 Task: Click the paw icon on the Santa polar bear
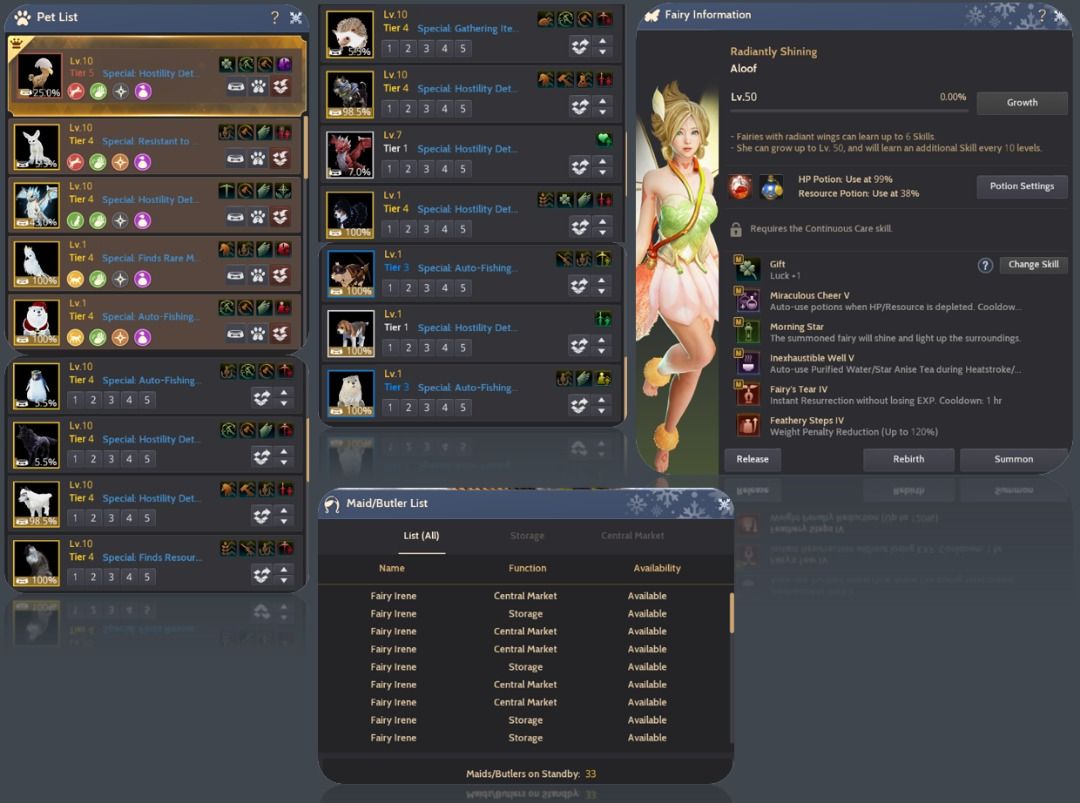coord(258,334)
